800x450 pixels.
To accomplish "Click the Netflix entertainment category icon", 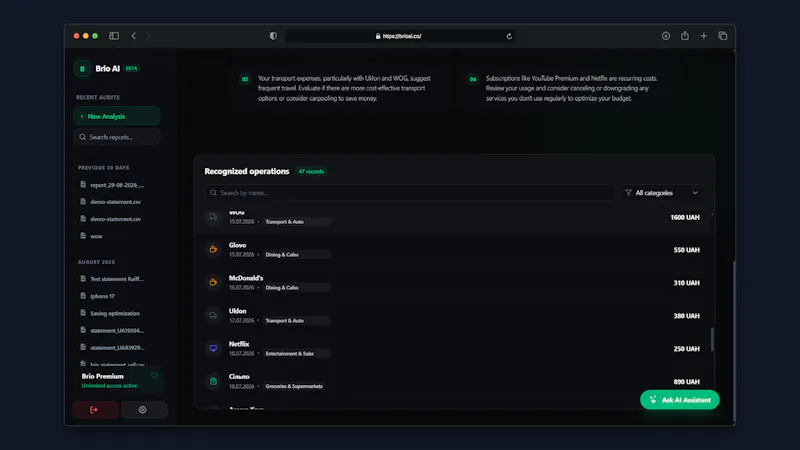I will [213, 348].
